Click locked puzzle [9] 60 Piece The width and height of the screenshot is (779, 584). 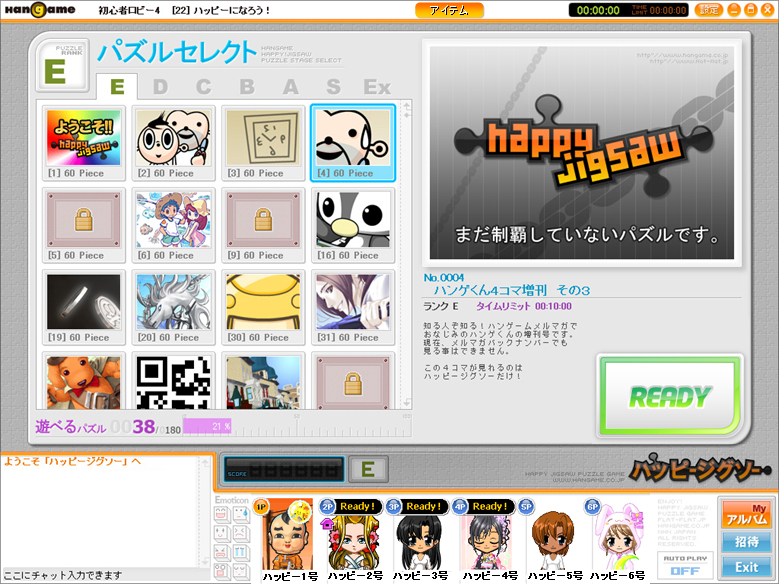(263, 225)
